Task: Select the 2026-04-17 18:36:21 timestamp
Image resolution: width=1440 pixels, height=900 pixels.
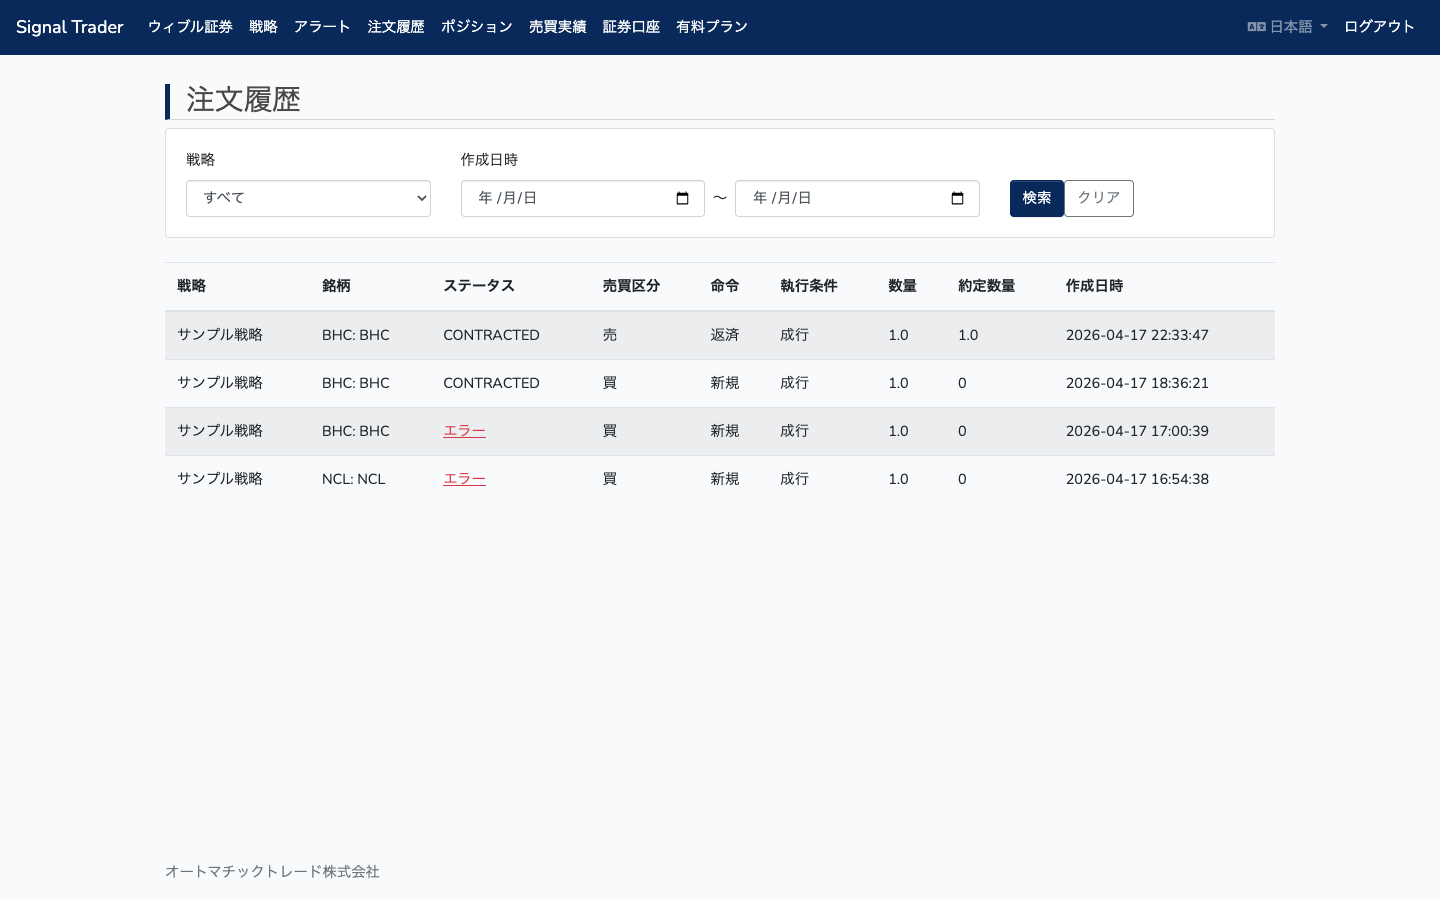Action: click(1137, 383)
